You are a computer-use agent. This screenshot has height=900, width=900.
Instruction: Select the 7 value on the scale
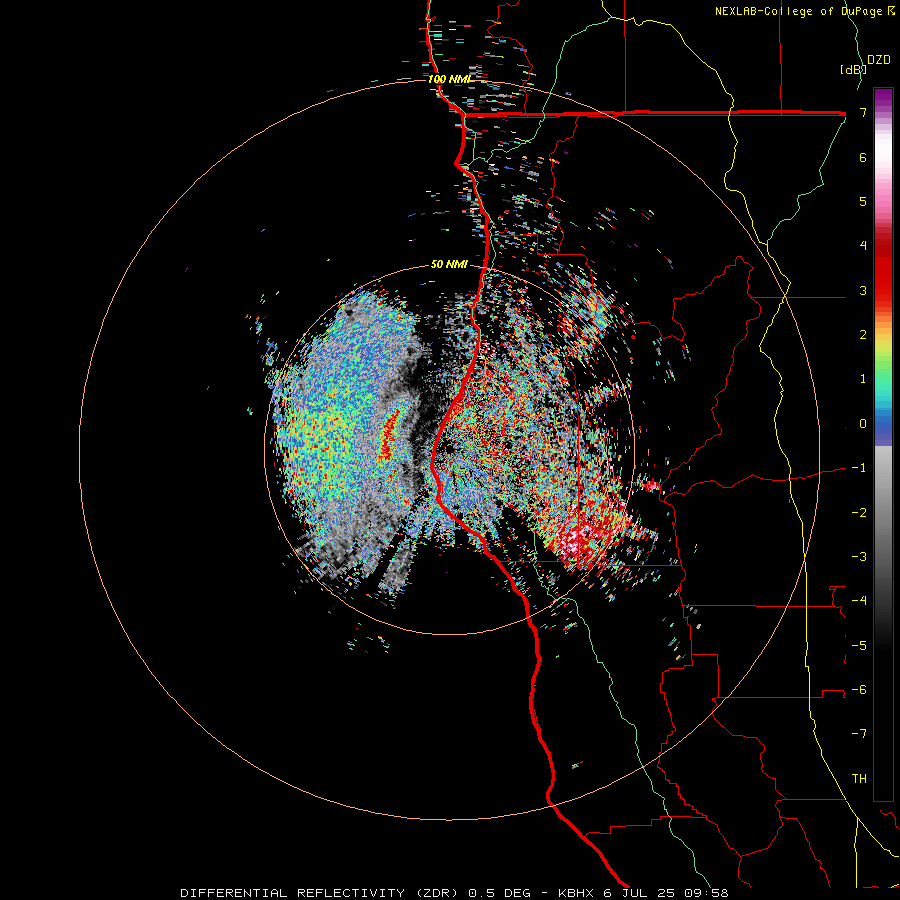863,112
